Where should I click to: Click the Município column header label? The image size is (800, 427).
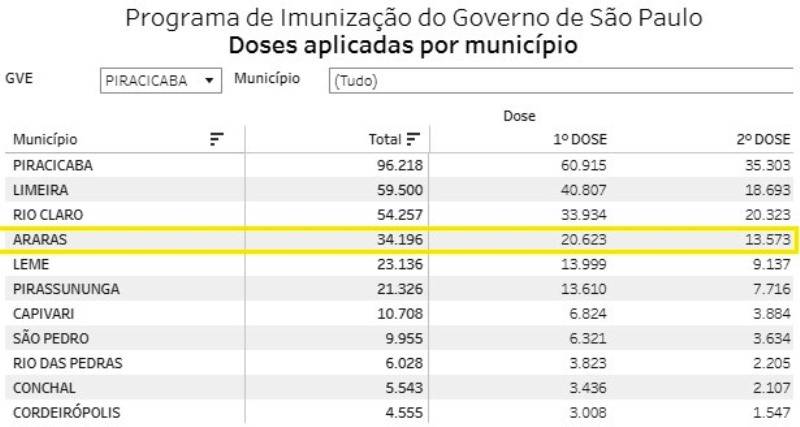click(x=45, y=140)
